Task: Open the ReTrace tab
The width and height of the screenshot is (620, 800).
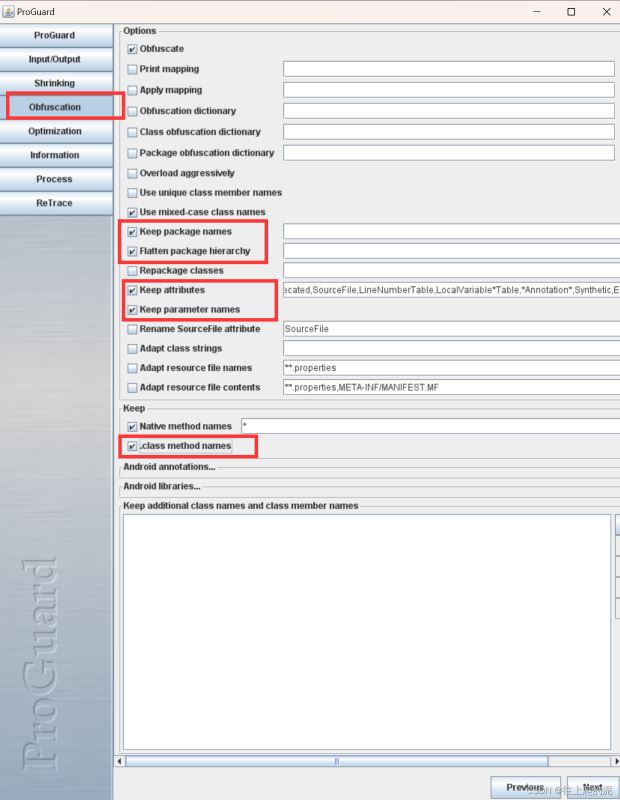Action: coord(55,203)
